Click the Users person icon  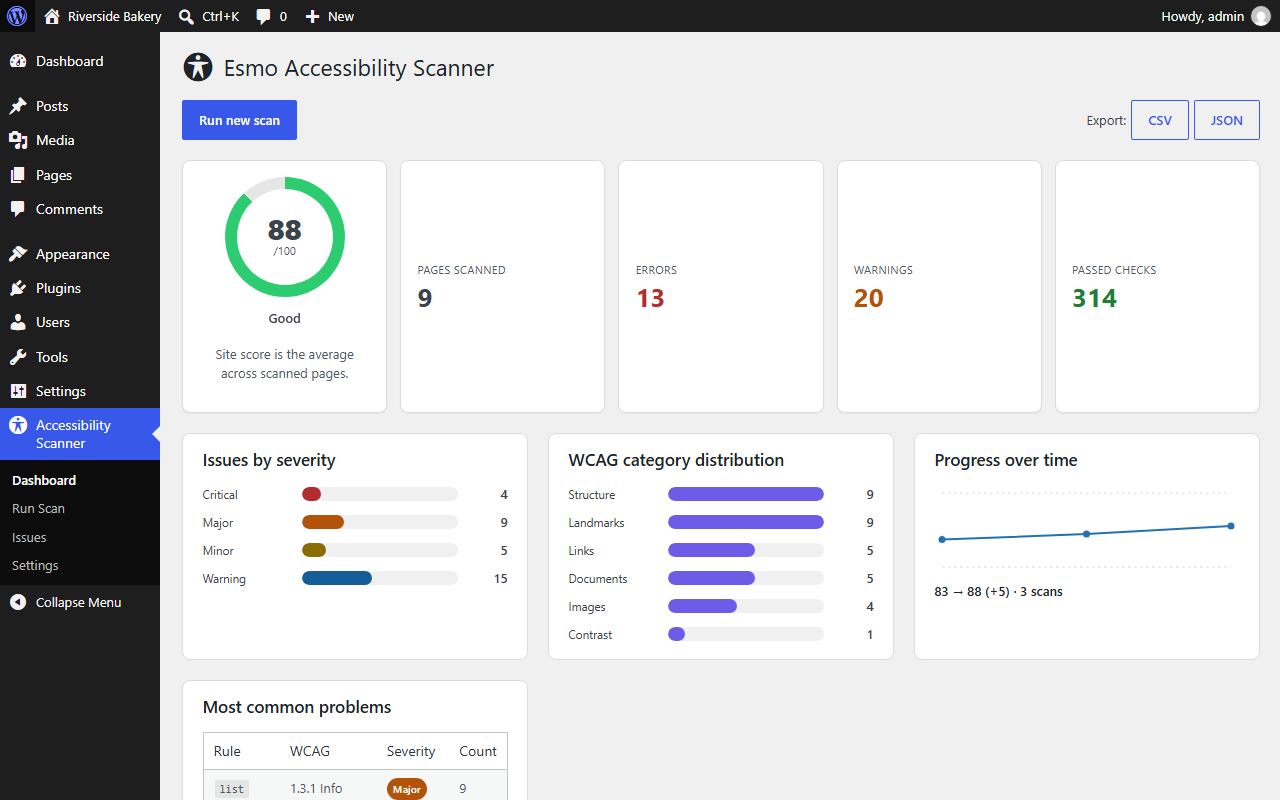[x=18, y=322]
